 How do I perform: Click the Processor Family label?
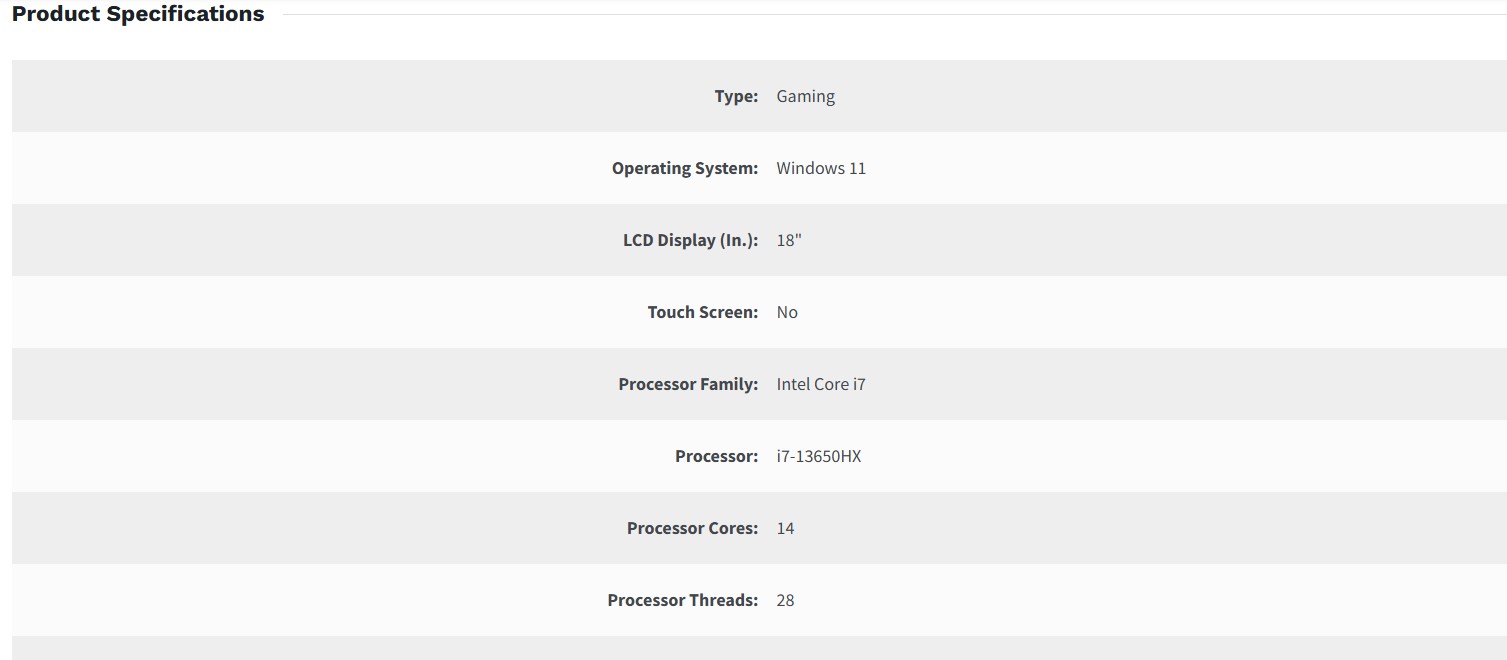688,384
